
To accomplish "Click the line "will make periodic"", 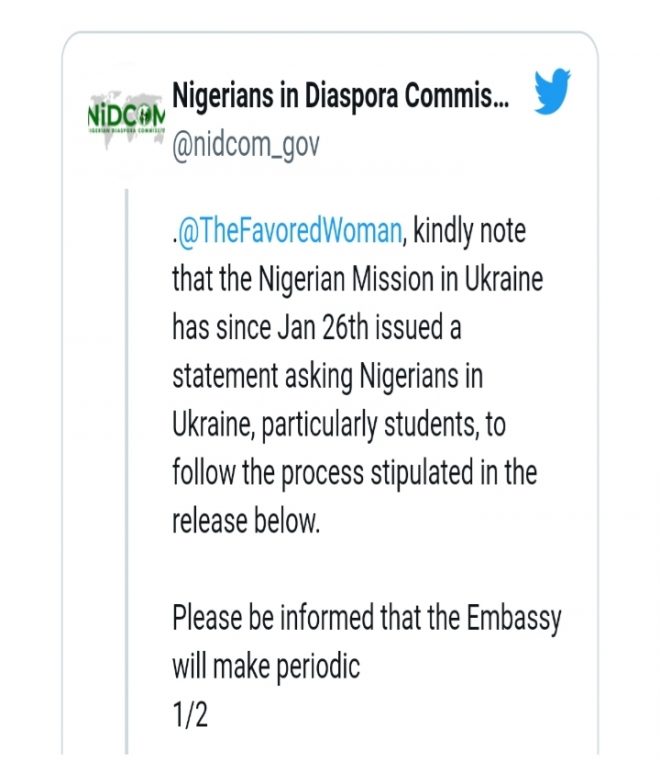I will click(x=266, y=666).
